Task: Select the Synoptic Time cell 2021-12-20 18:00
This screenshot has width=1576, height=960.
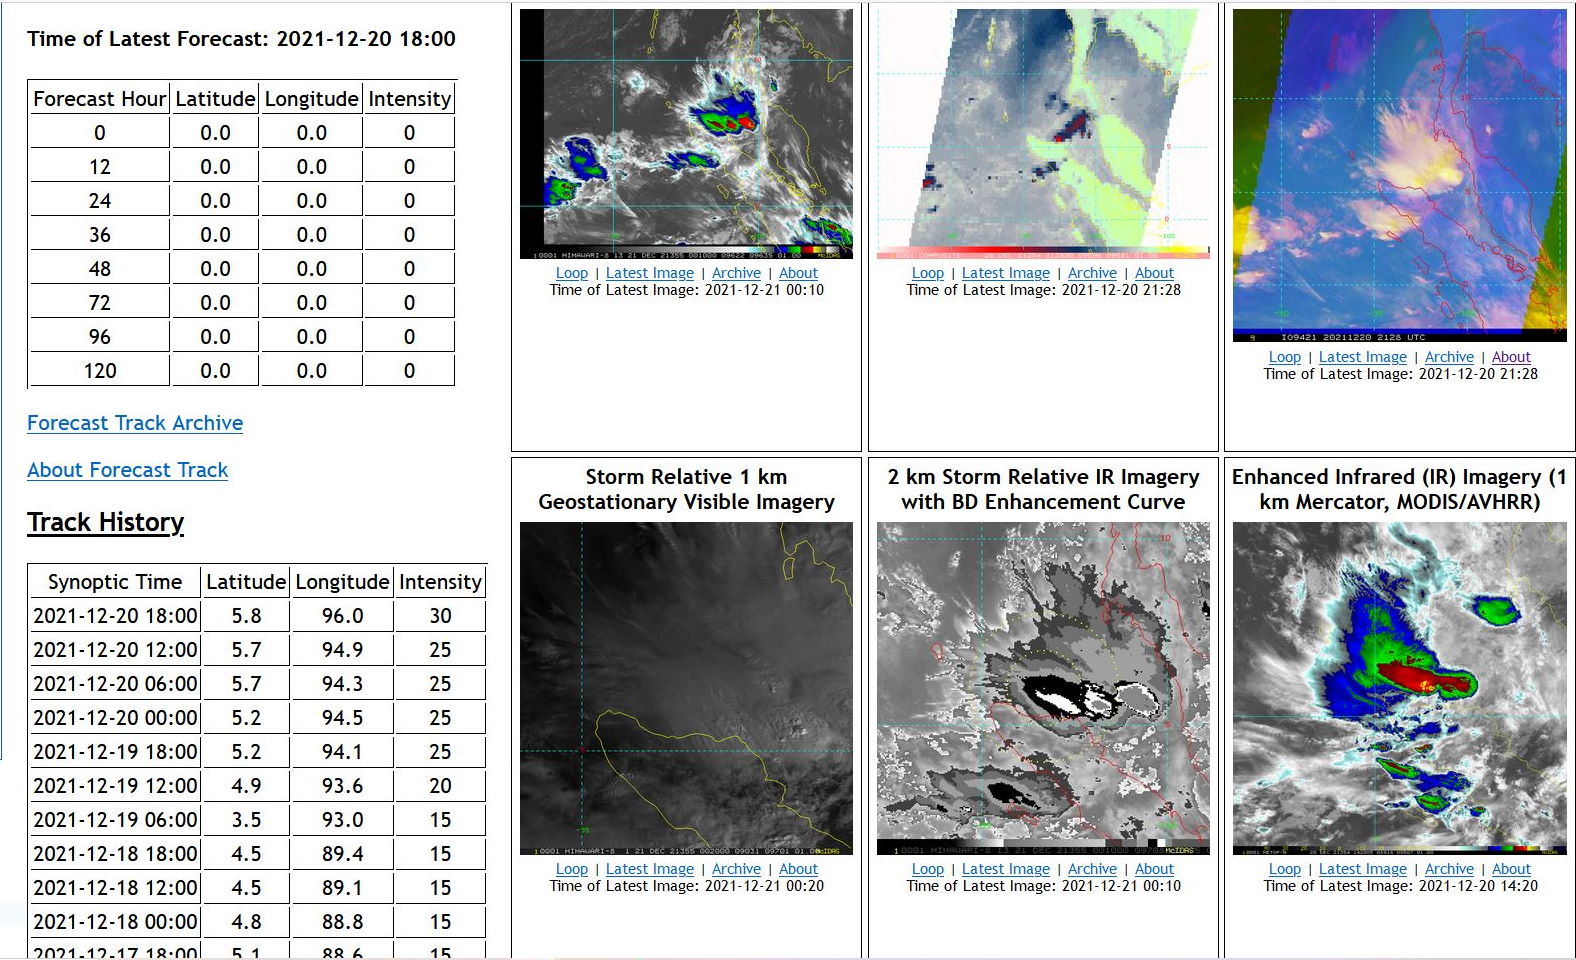Action: [115, 616]
